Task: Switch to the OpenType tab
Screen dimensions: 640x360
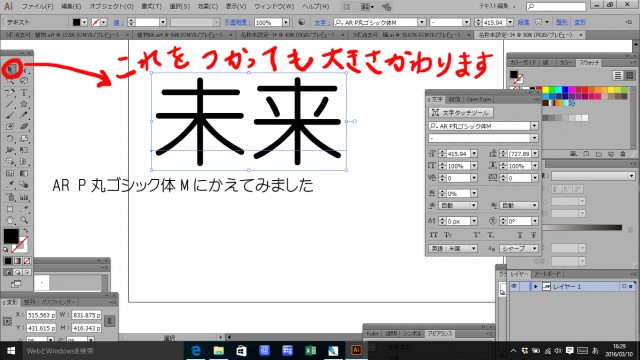Action: tap(479, 99)
